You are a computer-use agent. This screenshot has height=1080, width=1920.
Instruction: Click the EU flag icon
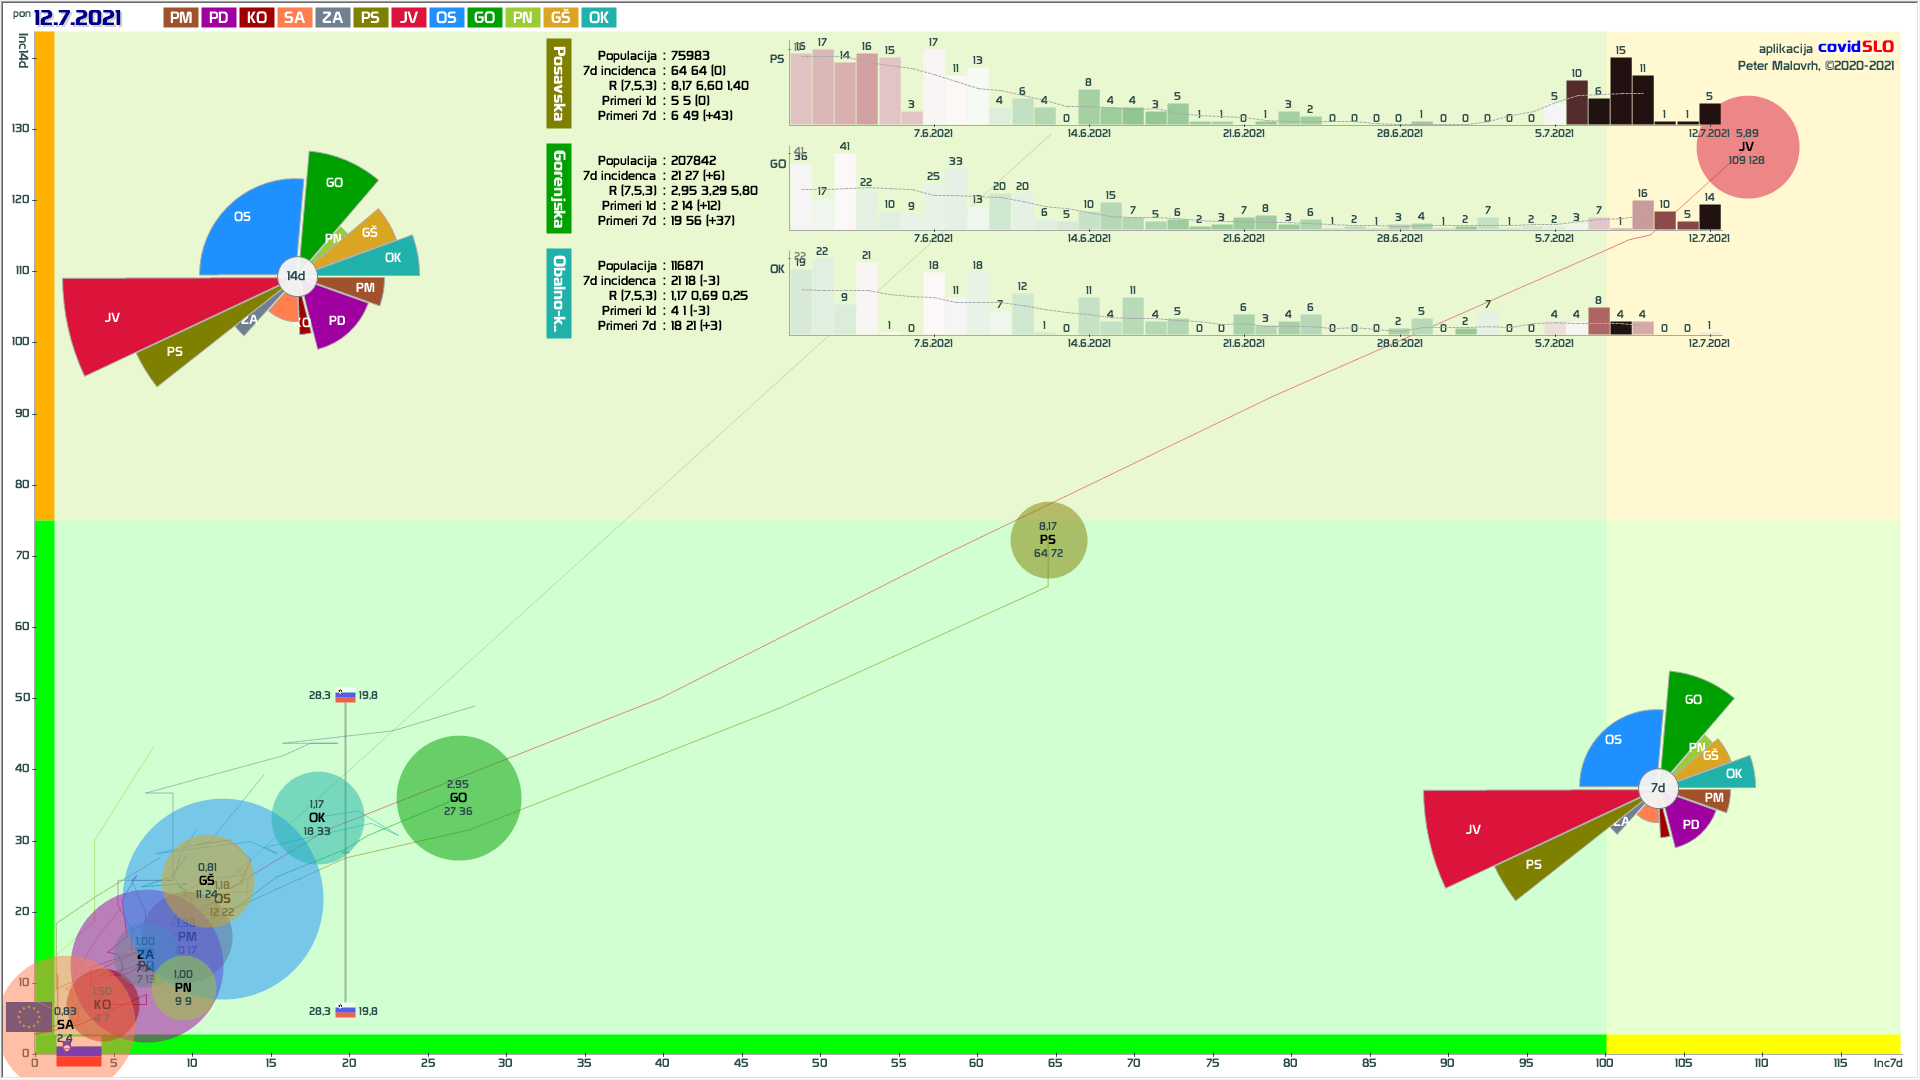(28, 1017)
